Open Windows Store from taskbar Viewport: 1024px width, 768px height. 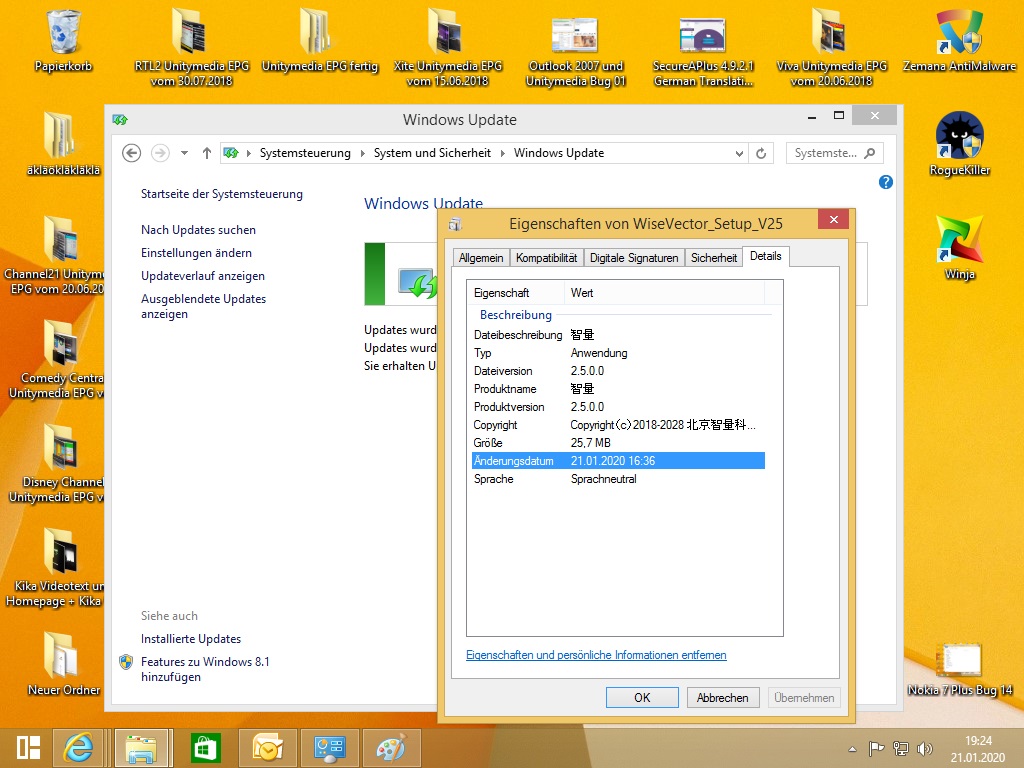[x=205, y=748]
